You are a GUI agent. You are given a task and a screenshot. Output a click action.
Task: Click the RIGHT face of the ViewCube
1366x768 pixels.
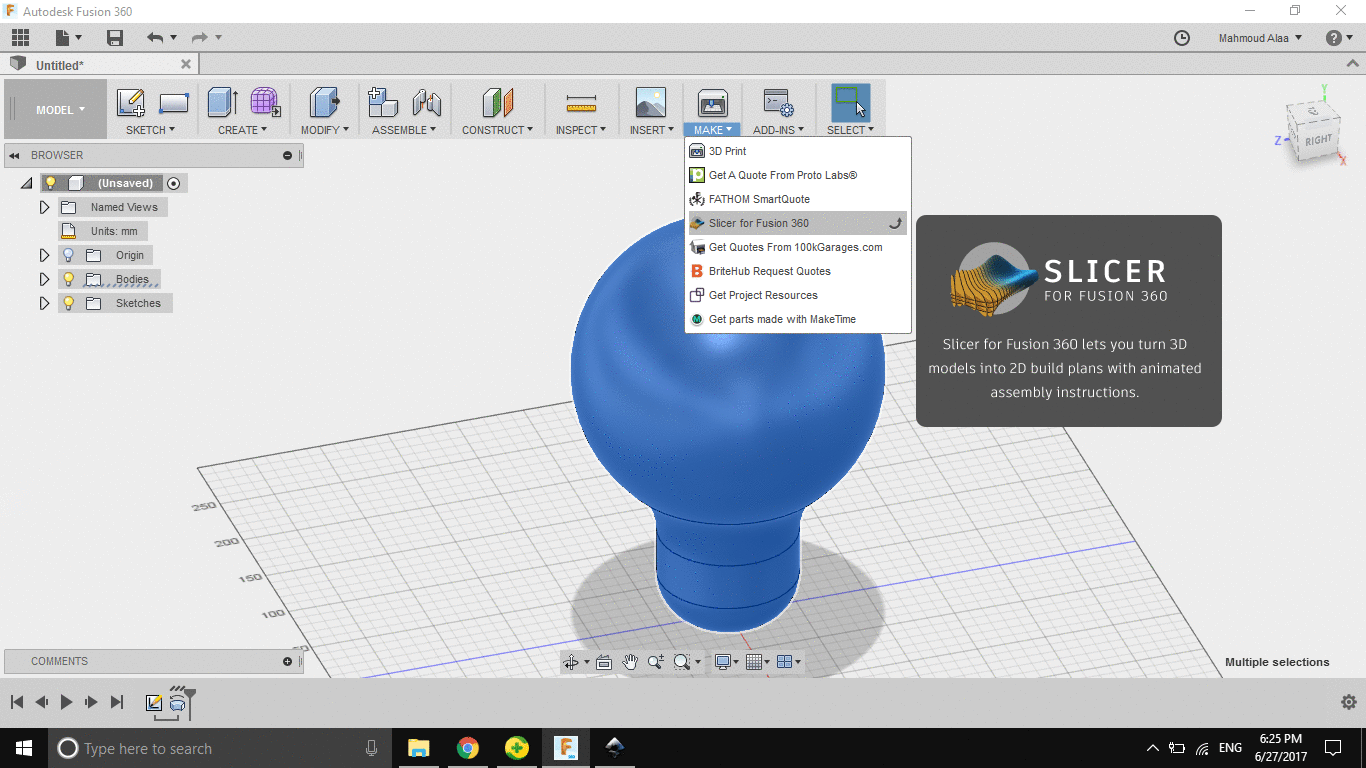click(x=1317, y=140)
